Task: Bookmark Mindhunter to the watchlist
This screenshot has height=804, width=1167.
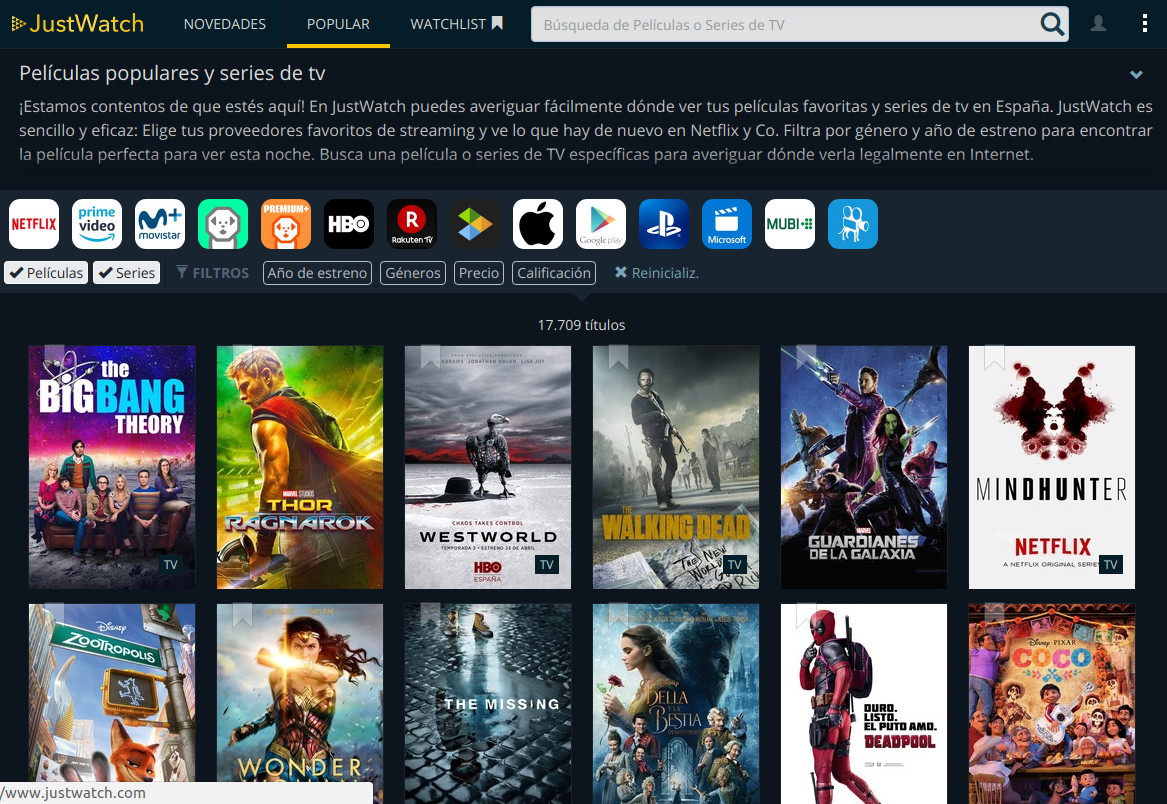Action: [x=994, y=357]
